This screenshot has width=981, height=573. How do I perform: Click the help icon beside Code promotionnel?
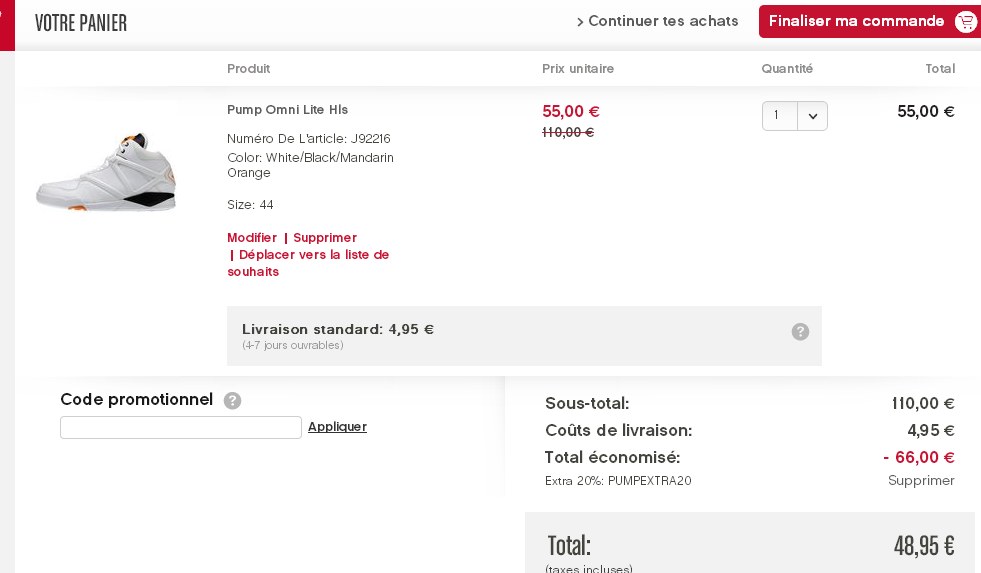coord(232,400)
